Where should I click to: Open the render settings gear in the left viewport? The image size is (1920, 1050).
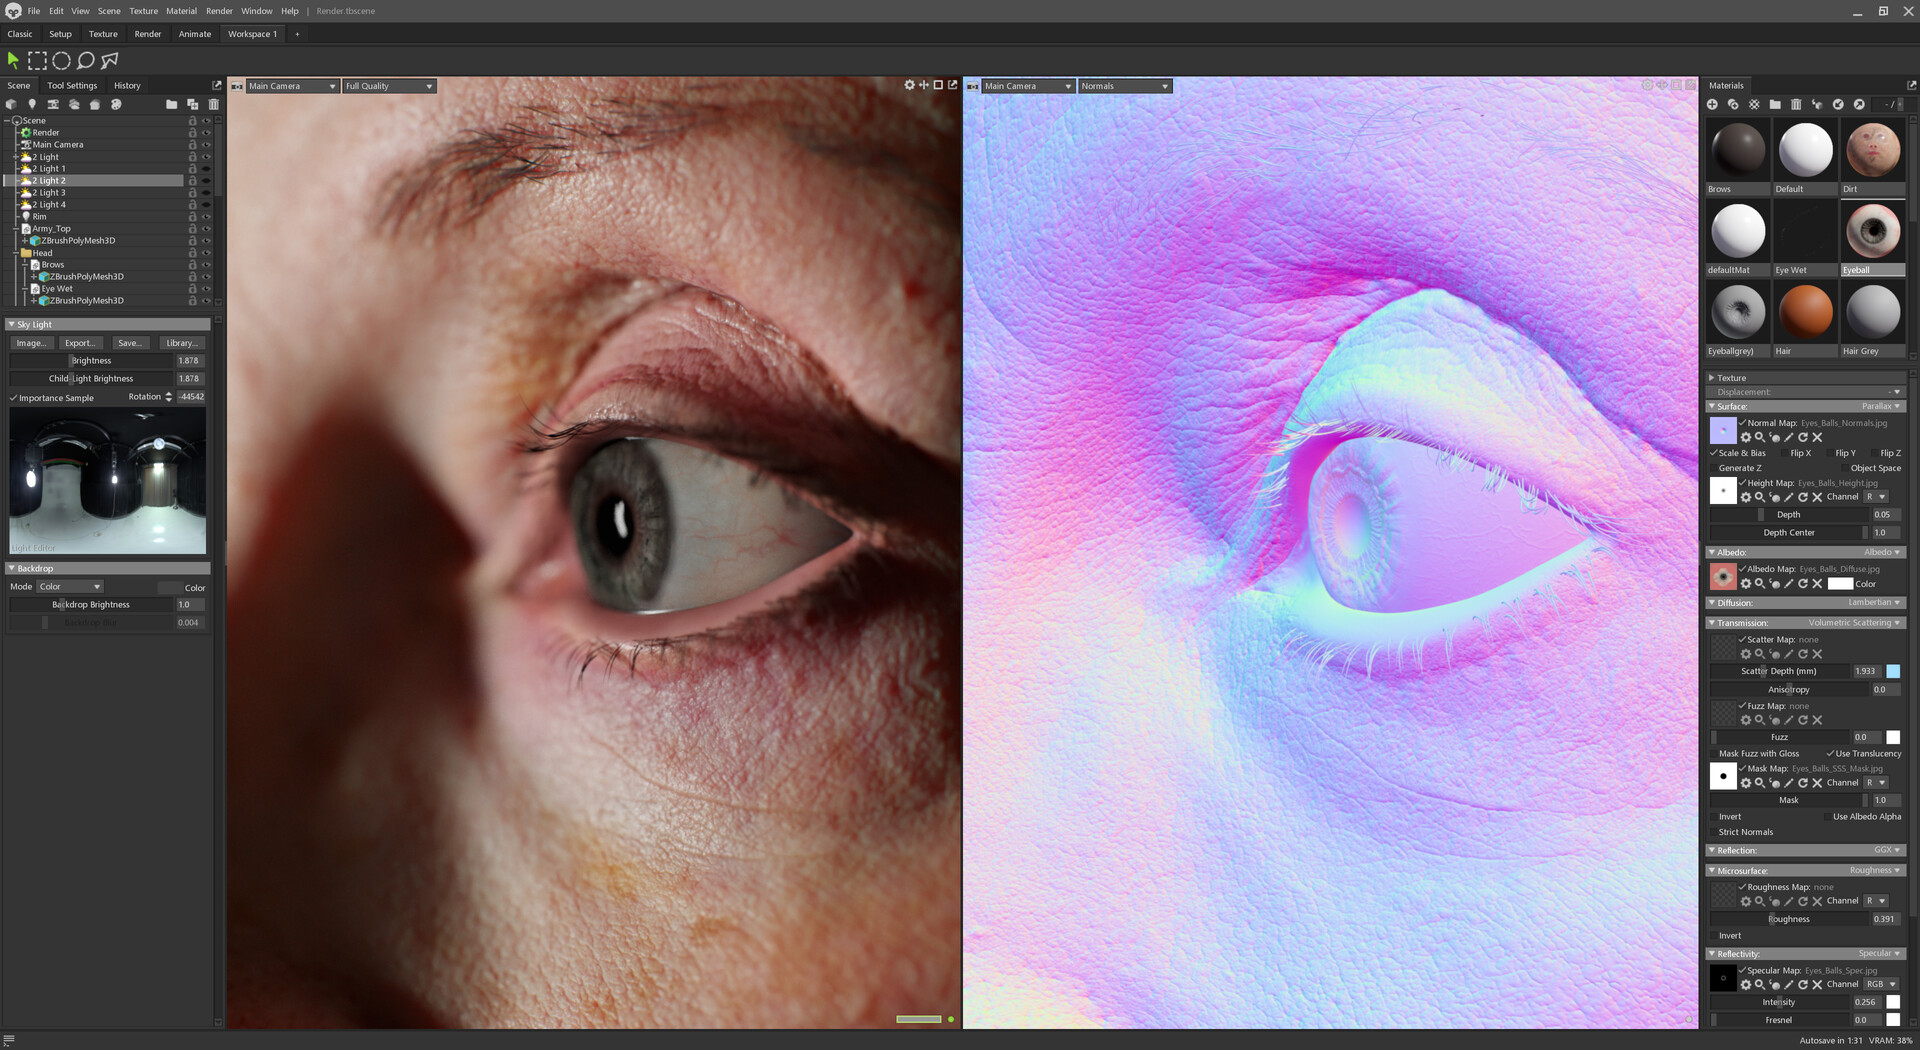coord(909,85)
